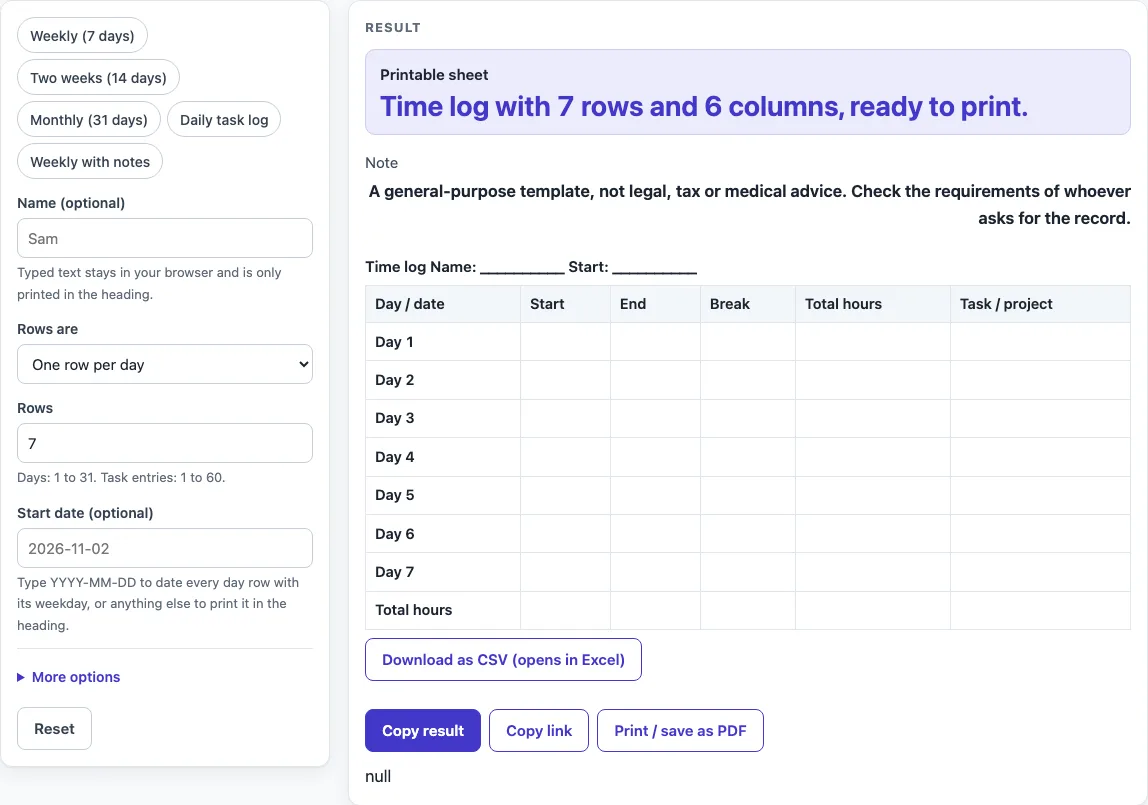This screenshot has height=805, width=1148.
Task: Open the Rows are dropdown
Action: [x=165, y=364]
